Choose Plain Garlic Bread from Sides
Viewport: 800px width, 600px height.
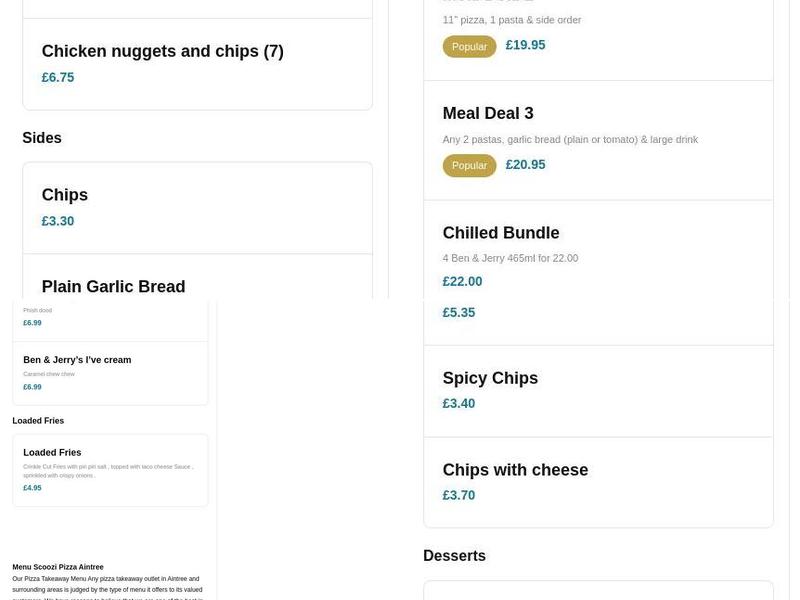coord(114,287)
